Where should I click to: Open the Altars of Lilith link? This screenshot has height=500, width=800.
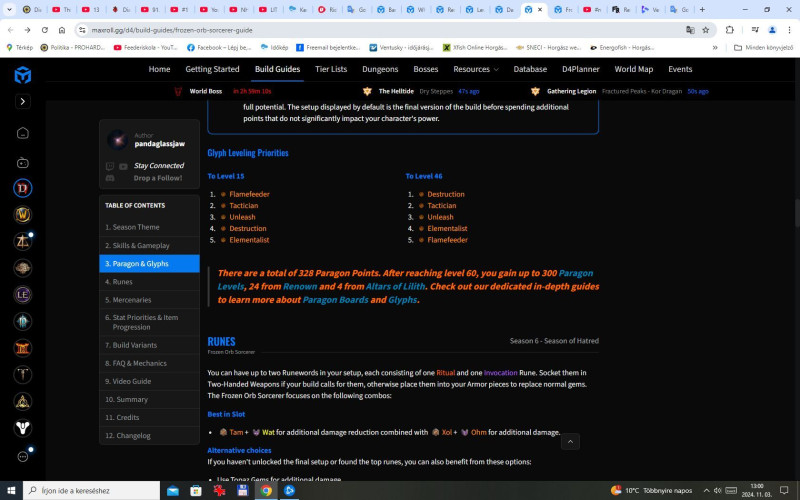coord(395,287)
